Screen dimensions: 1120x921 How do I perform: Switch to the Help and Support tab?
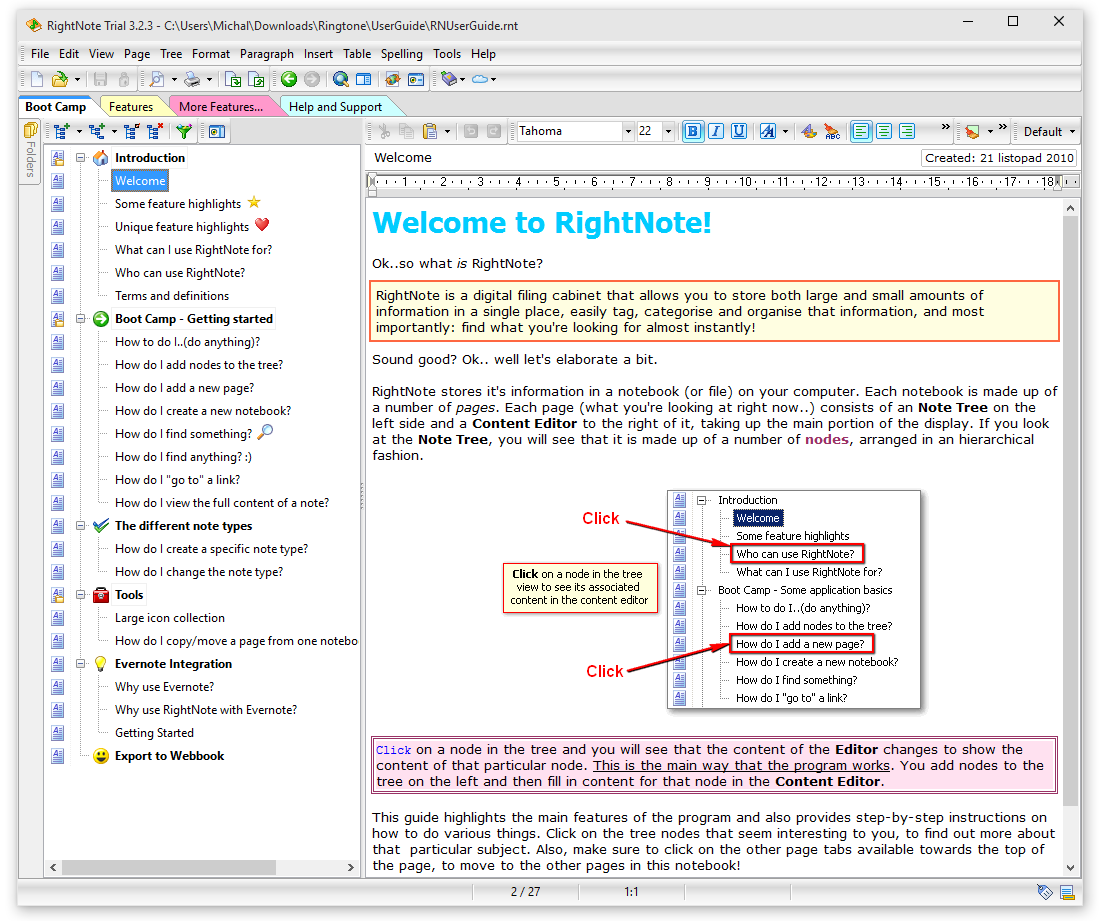[335, 106]
